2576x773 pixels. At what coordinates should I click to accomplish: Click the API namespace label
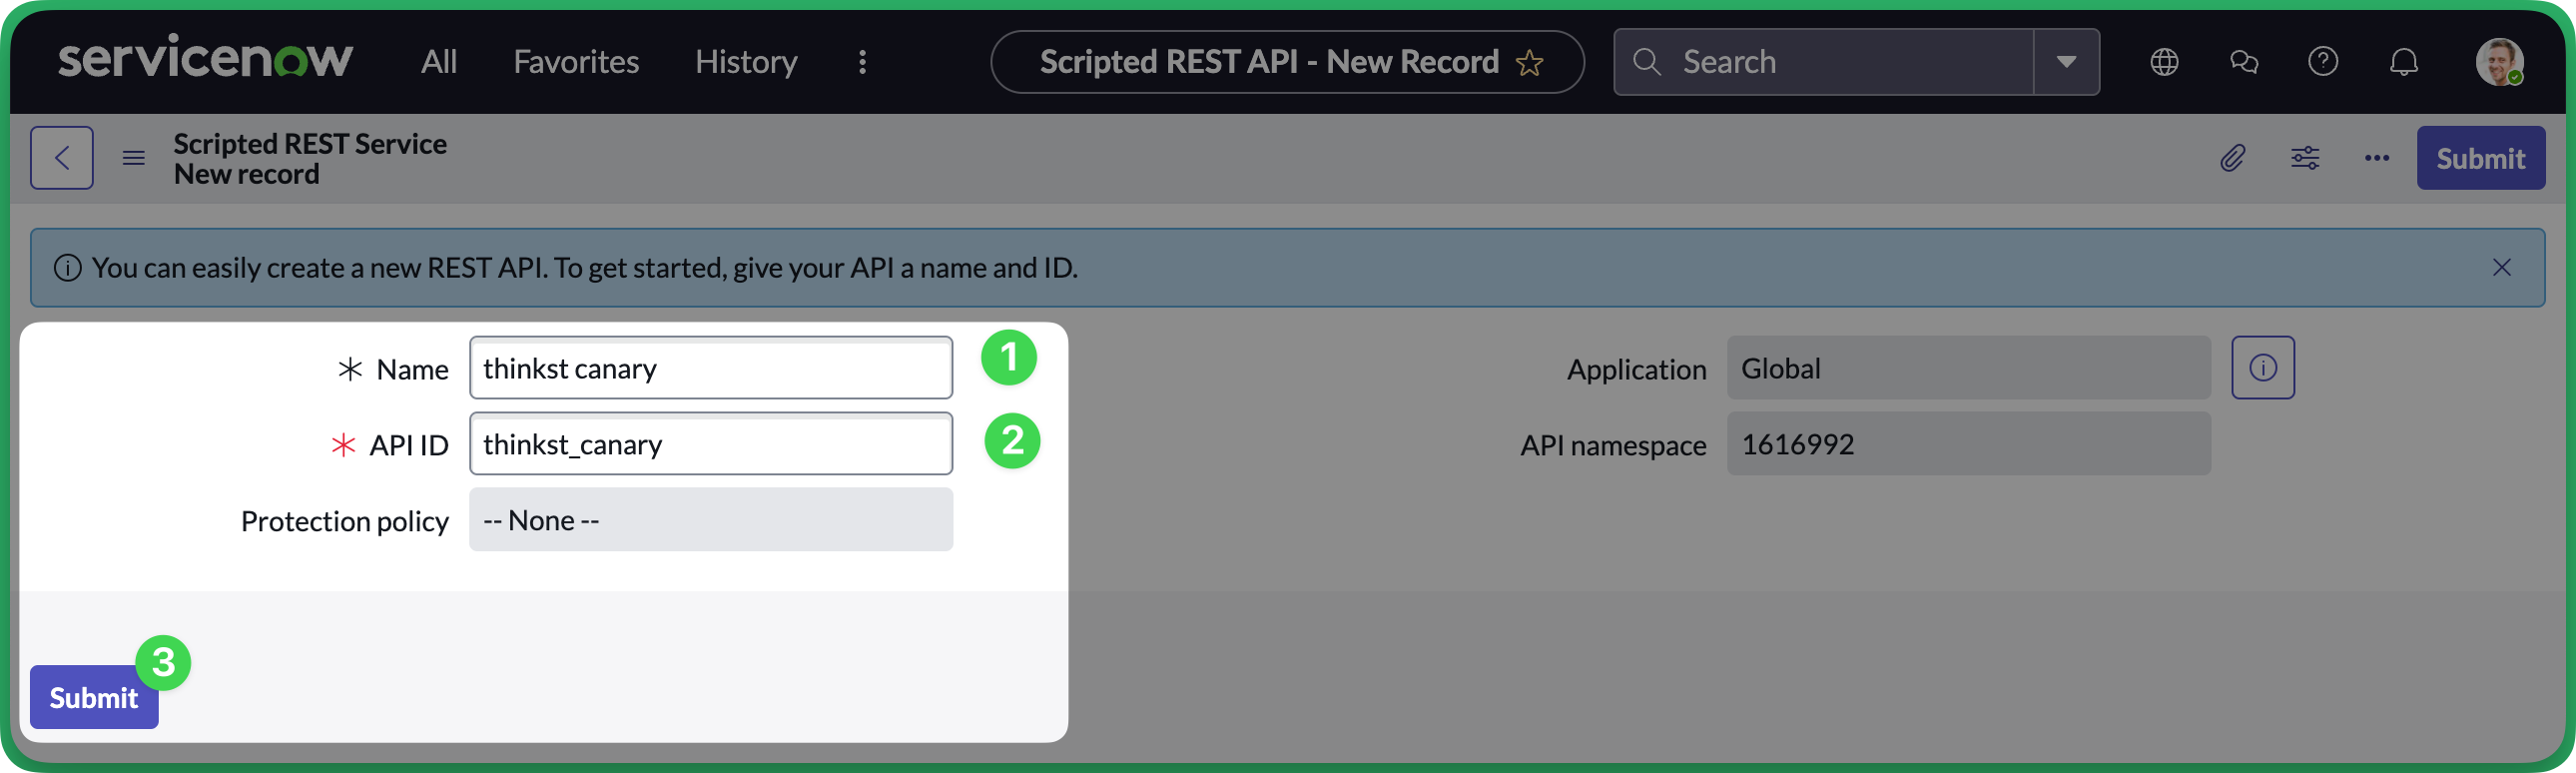pos(1613,445)
